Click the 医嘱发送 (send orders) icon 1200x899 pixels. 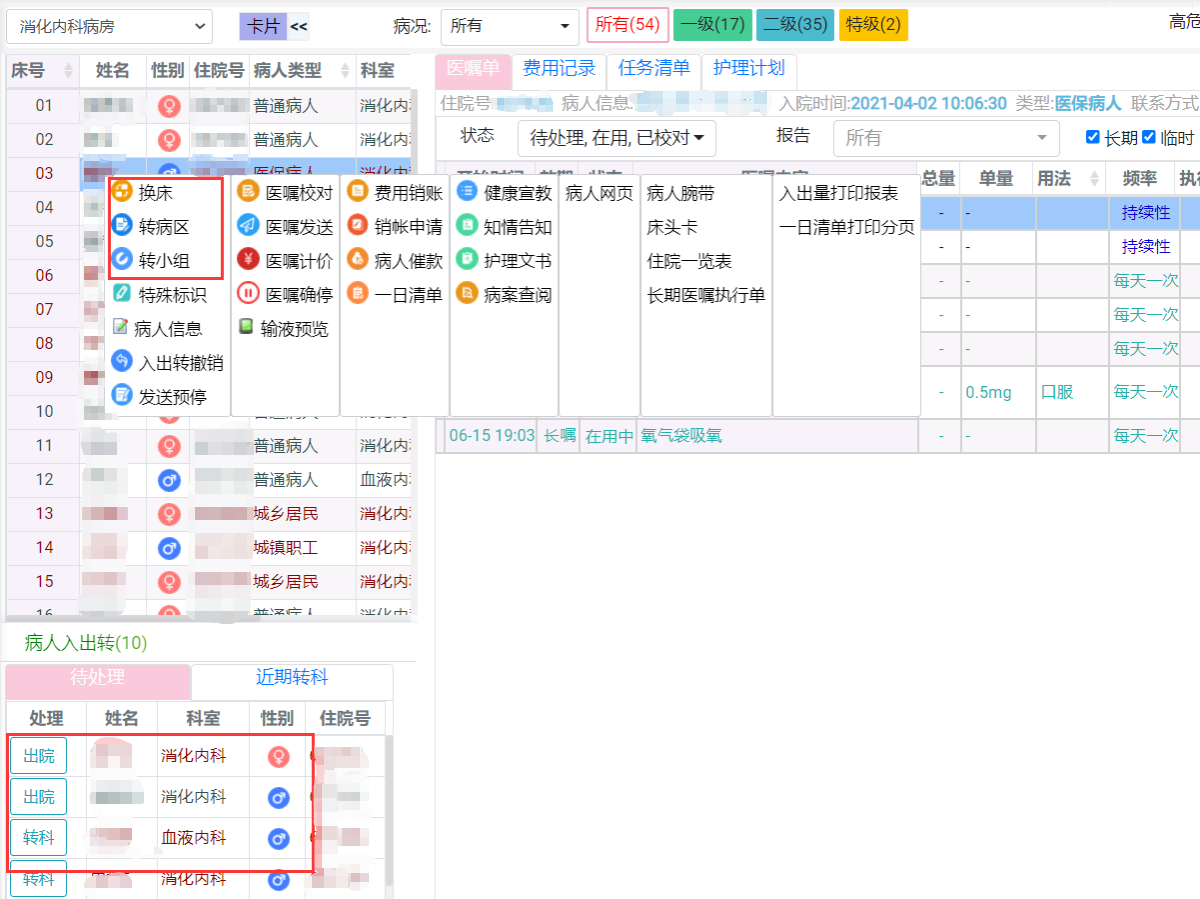point(291,227)
